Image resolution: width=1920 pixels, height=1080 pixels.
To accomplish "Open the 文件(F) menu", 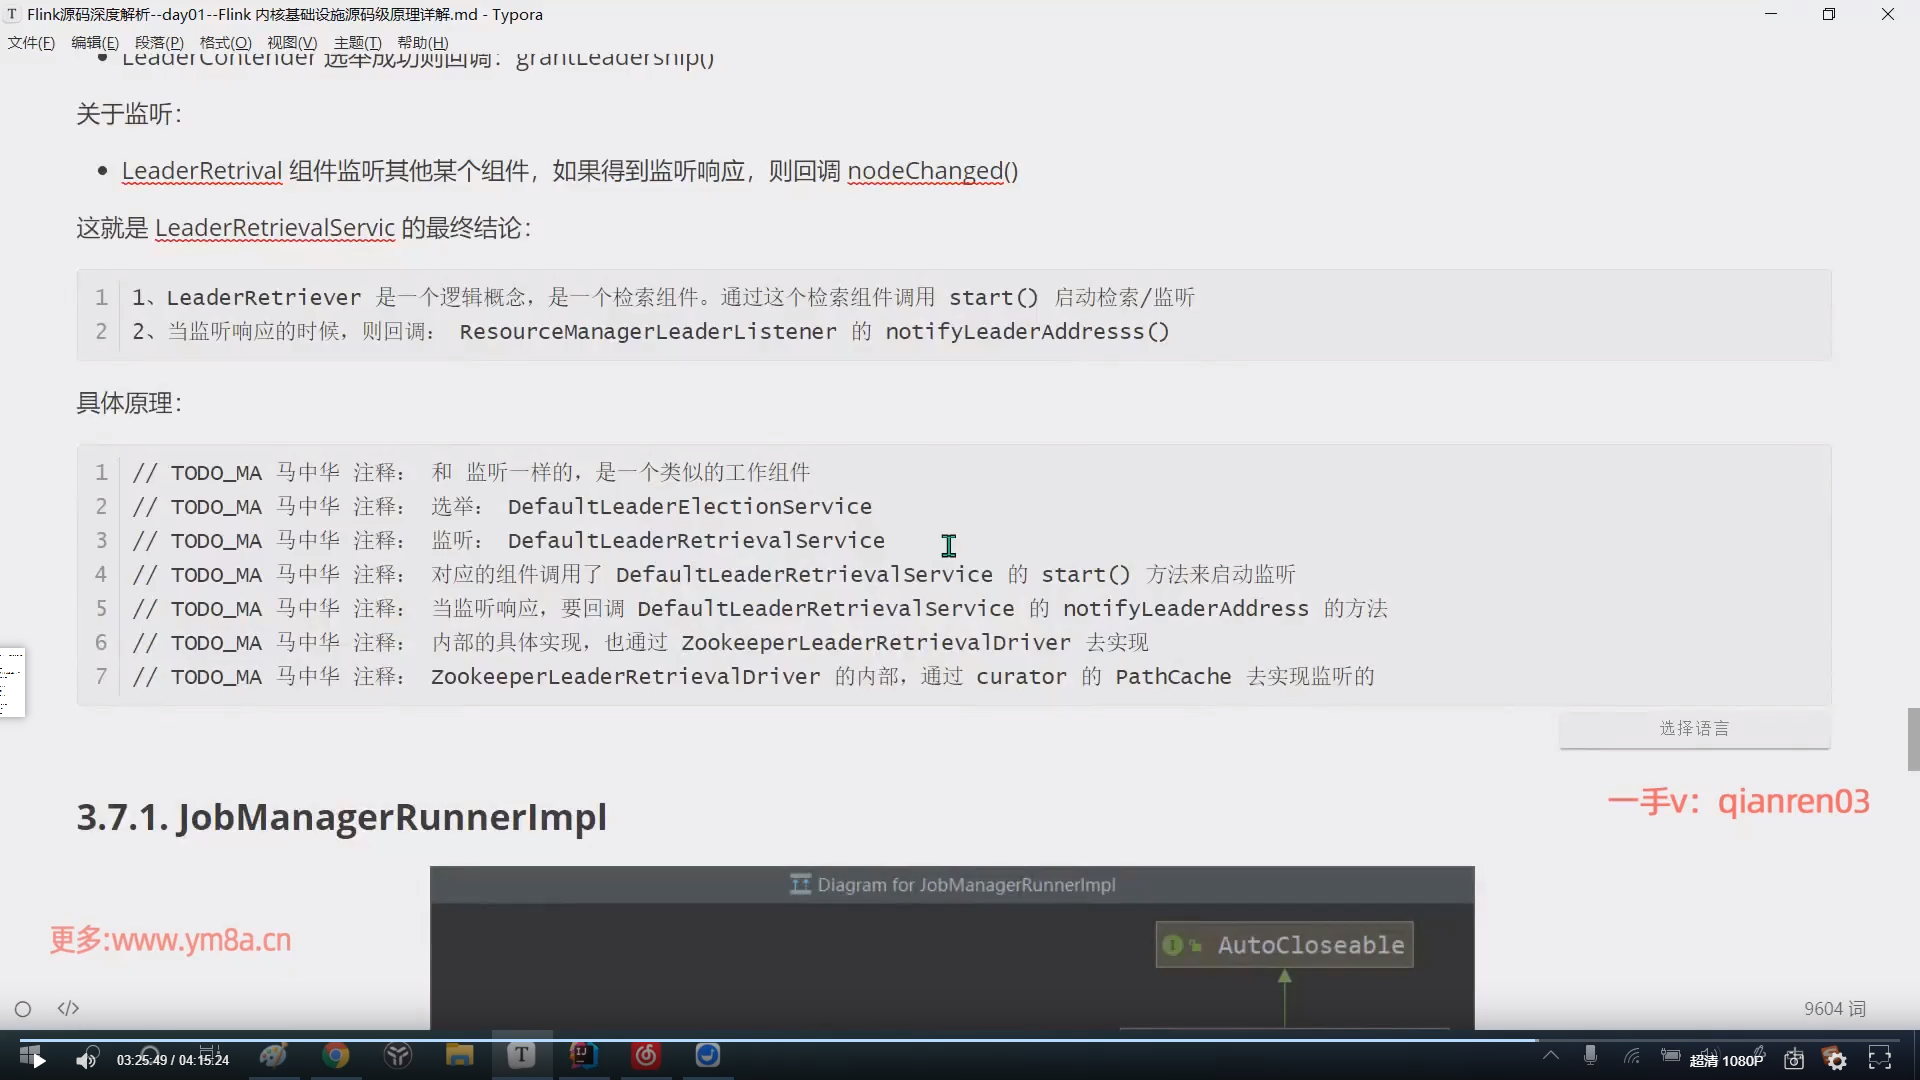I will (31, 42).
